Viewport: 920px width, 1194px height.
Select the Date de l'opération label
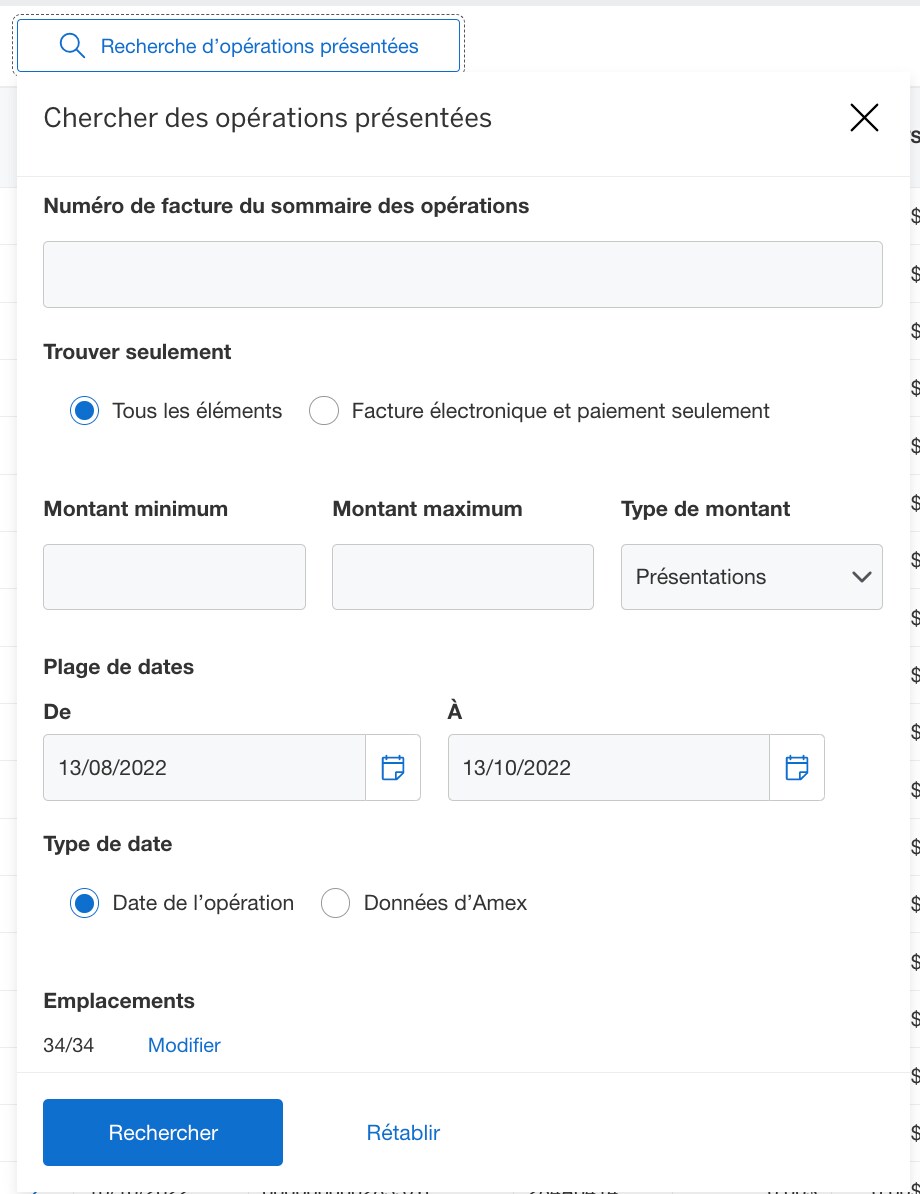pos(204,902)
